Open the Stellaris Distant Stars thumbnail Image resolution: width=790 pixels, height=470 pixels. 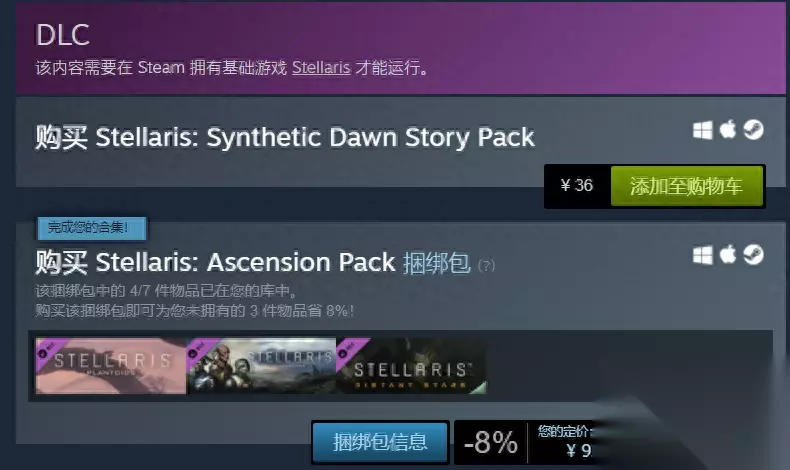pos(411,366)
